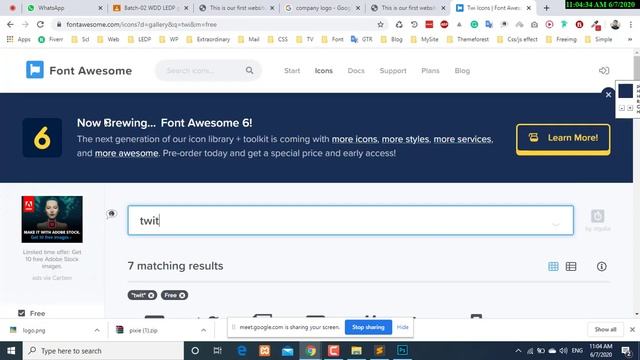The height and width of the screenshot is (360, 640).
Task: Open the info icon beside results
Action: [x=601, y=267]
